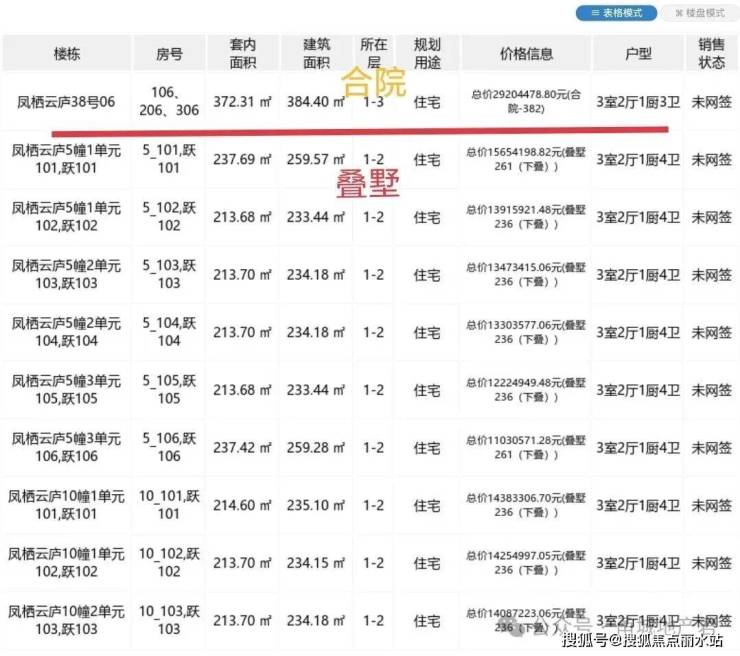Switch to 表格模式 table view

click(616, 13)
